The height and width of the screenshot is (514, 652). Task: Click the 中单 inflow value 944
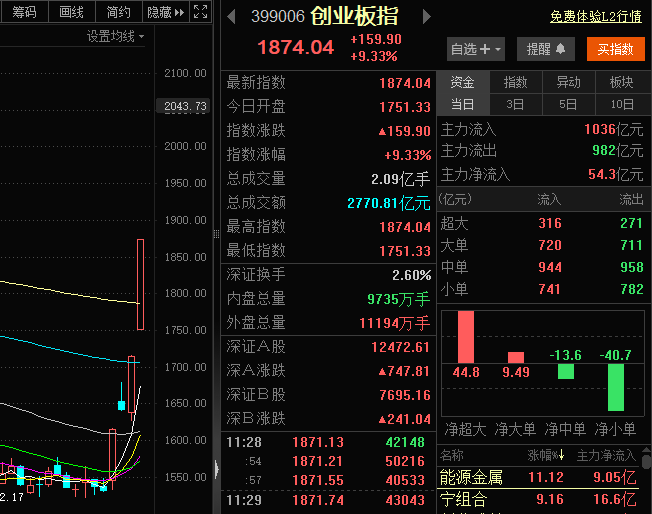[x=550, y=267]
